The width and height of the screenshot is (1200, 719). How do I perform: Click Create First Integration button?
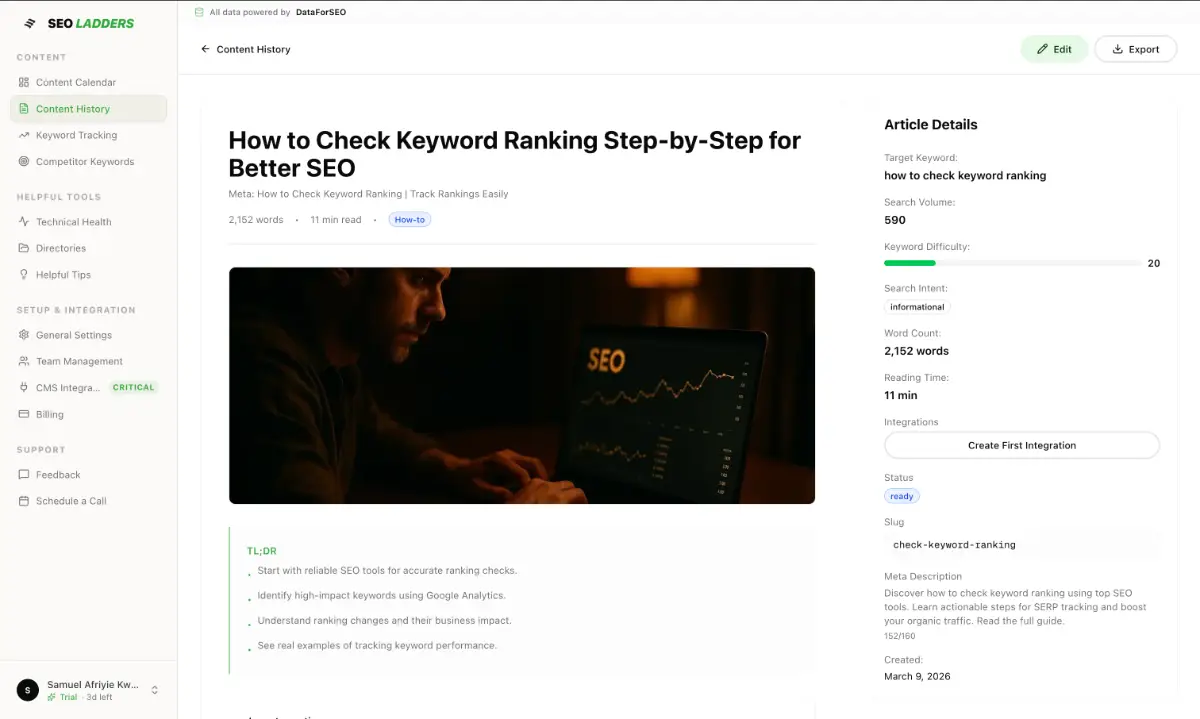pos(1022,445)
